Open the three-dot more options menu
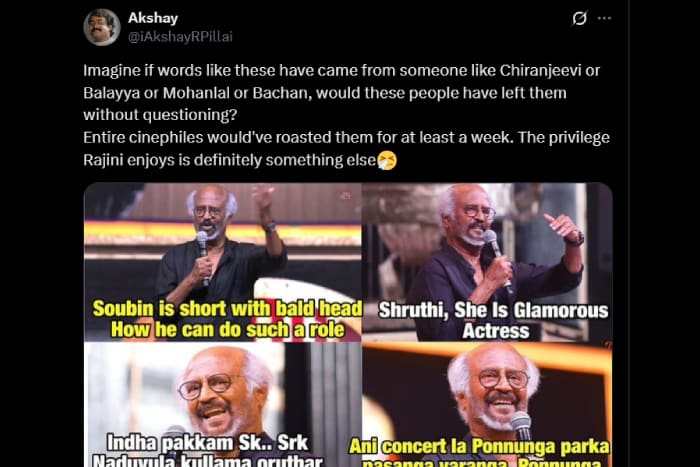Image resolution: width=700 pixels, height=467 pixels. [x=604, y=18]
